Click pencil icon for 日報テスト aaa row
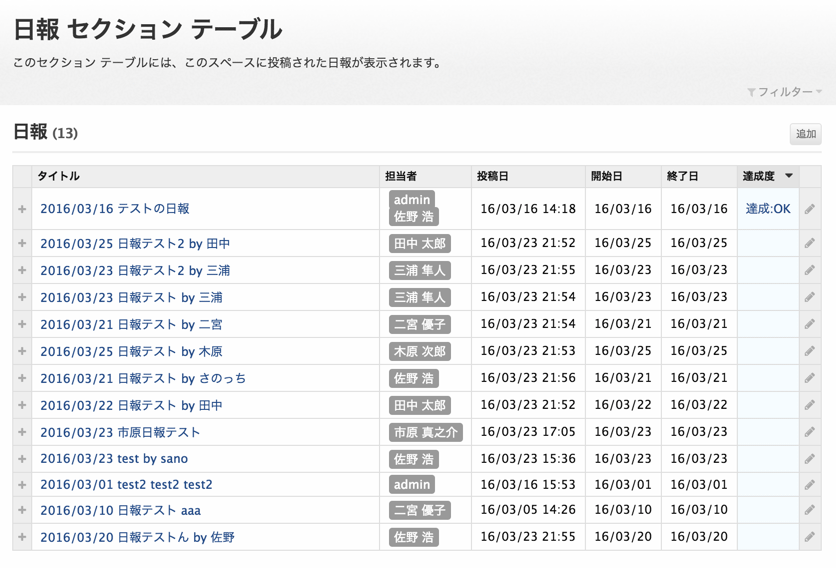Screen dimensions: 836x568 [809, 510]
